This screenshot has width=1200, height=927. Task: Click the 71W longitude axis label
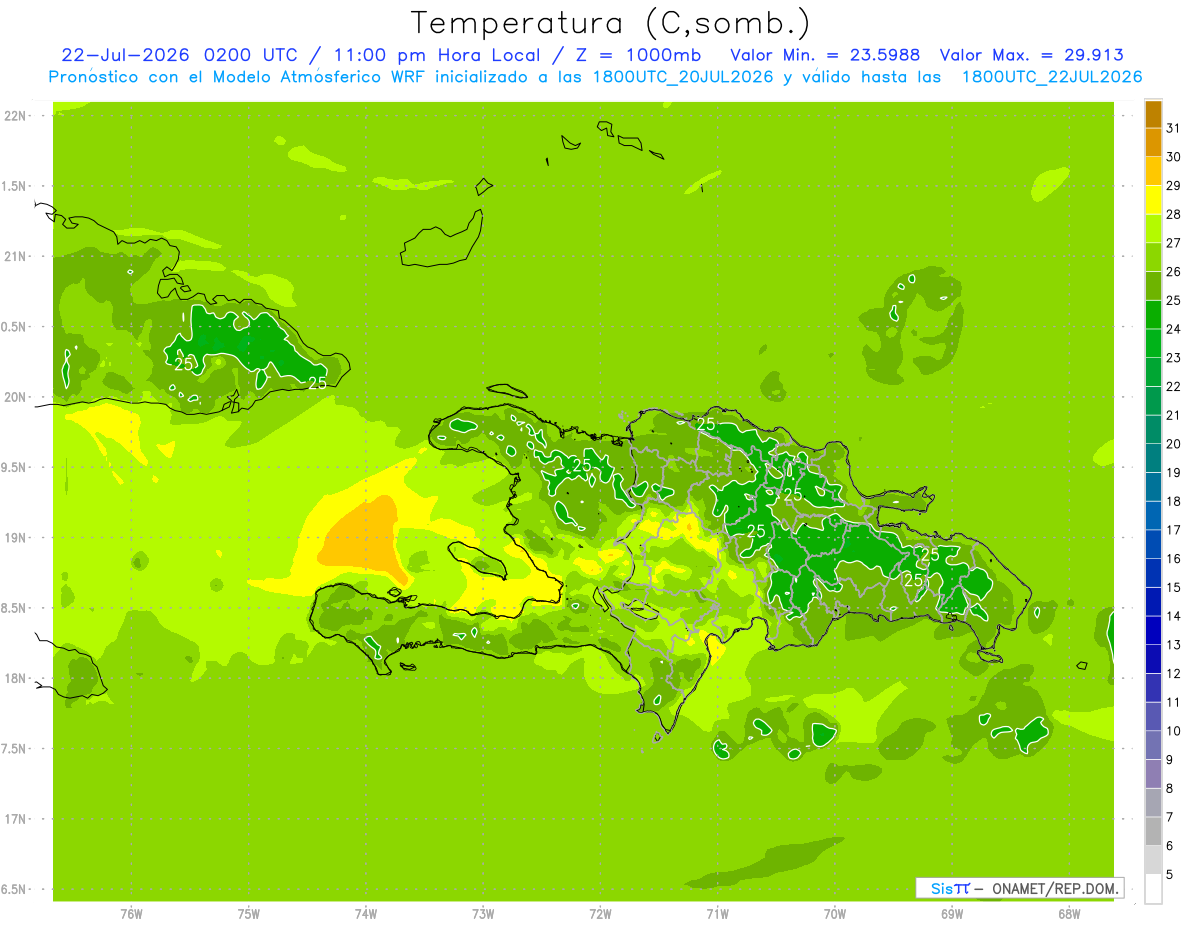click(717, 914)
